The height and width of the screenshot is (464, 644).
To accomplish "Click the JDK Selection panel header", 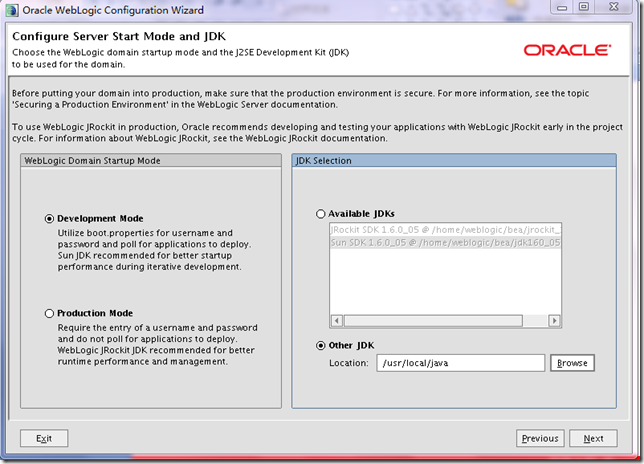I will [x=454, y=161].
